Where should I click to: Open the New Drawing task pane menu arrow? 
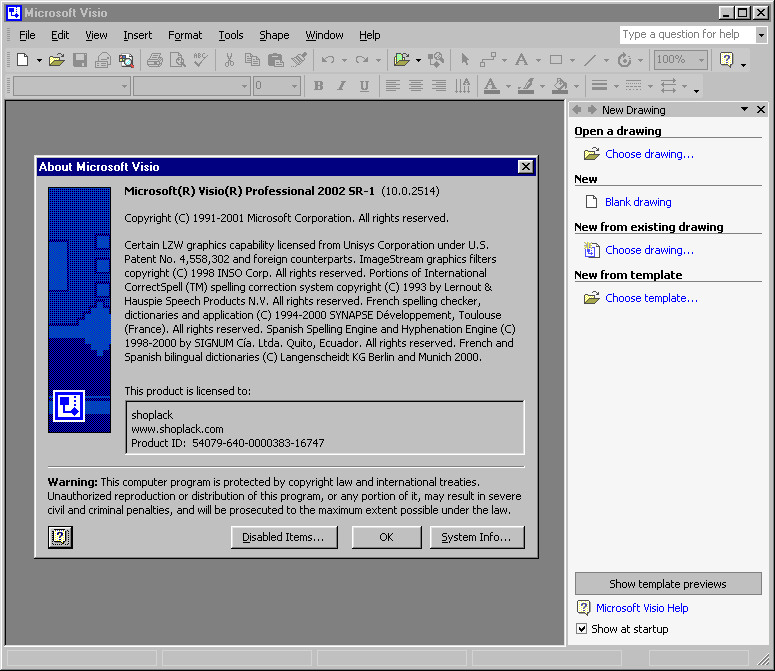tap(744, 109)
